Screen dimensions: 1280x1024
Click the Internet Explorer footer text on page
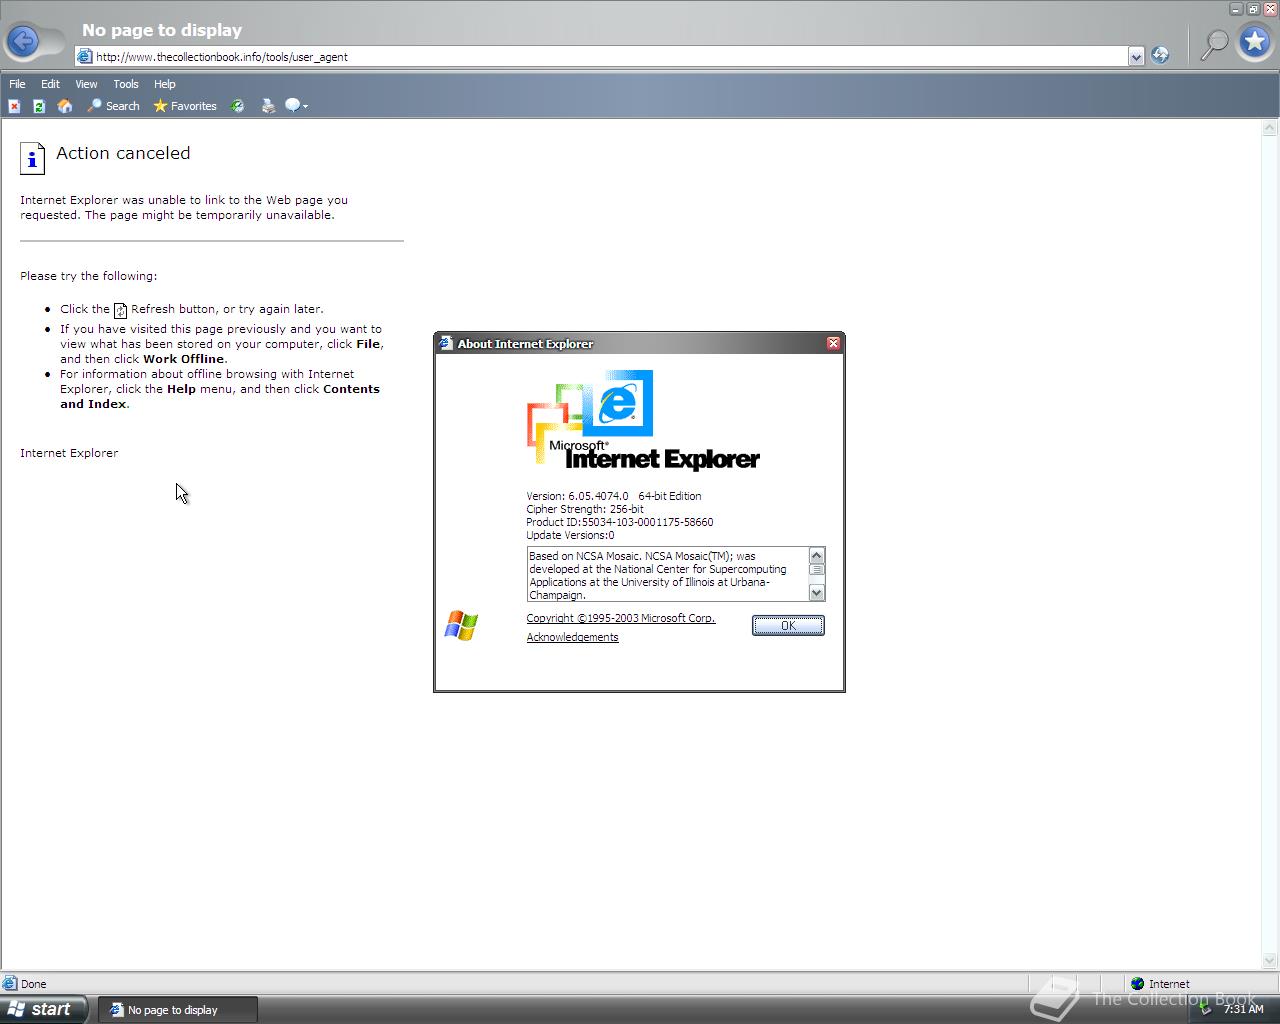(69, 453)
